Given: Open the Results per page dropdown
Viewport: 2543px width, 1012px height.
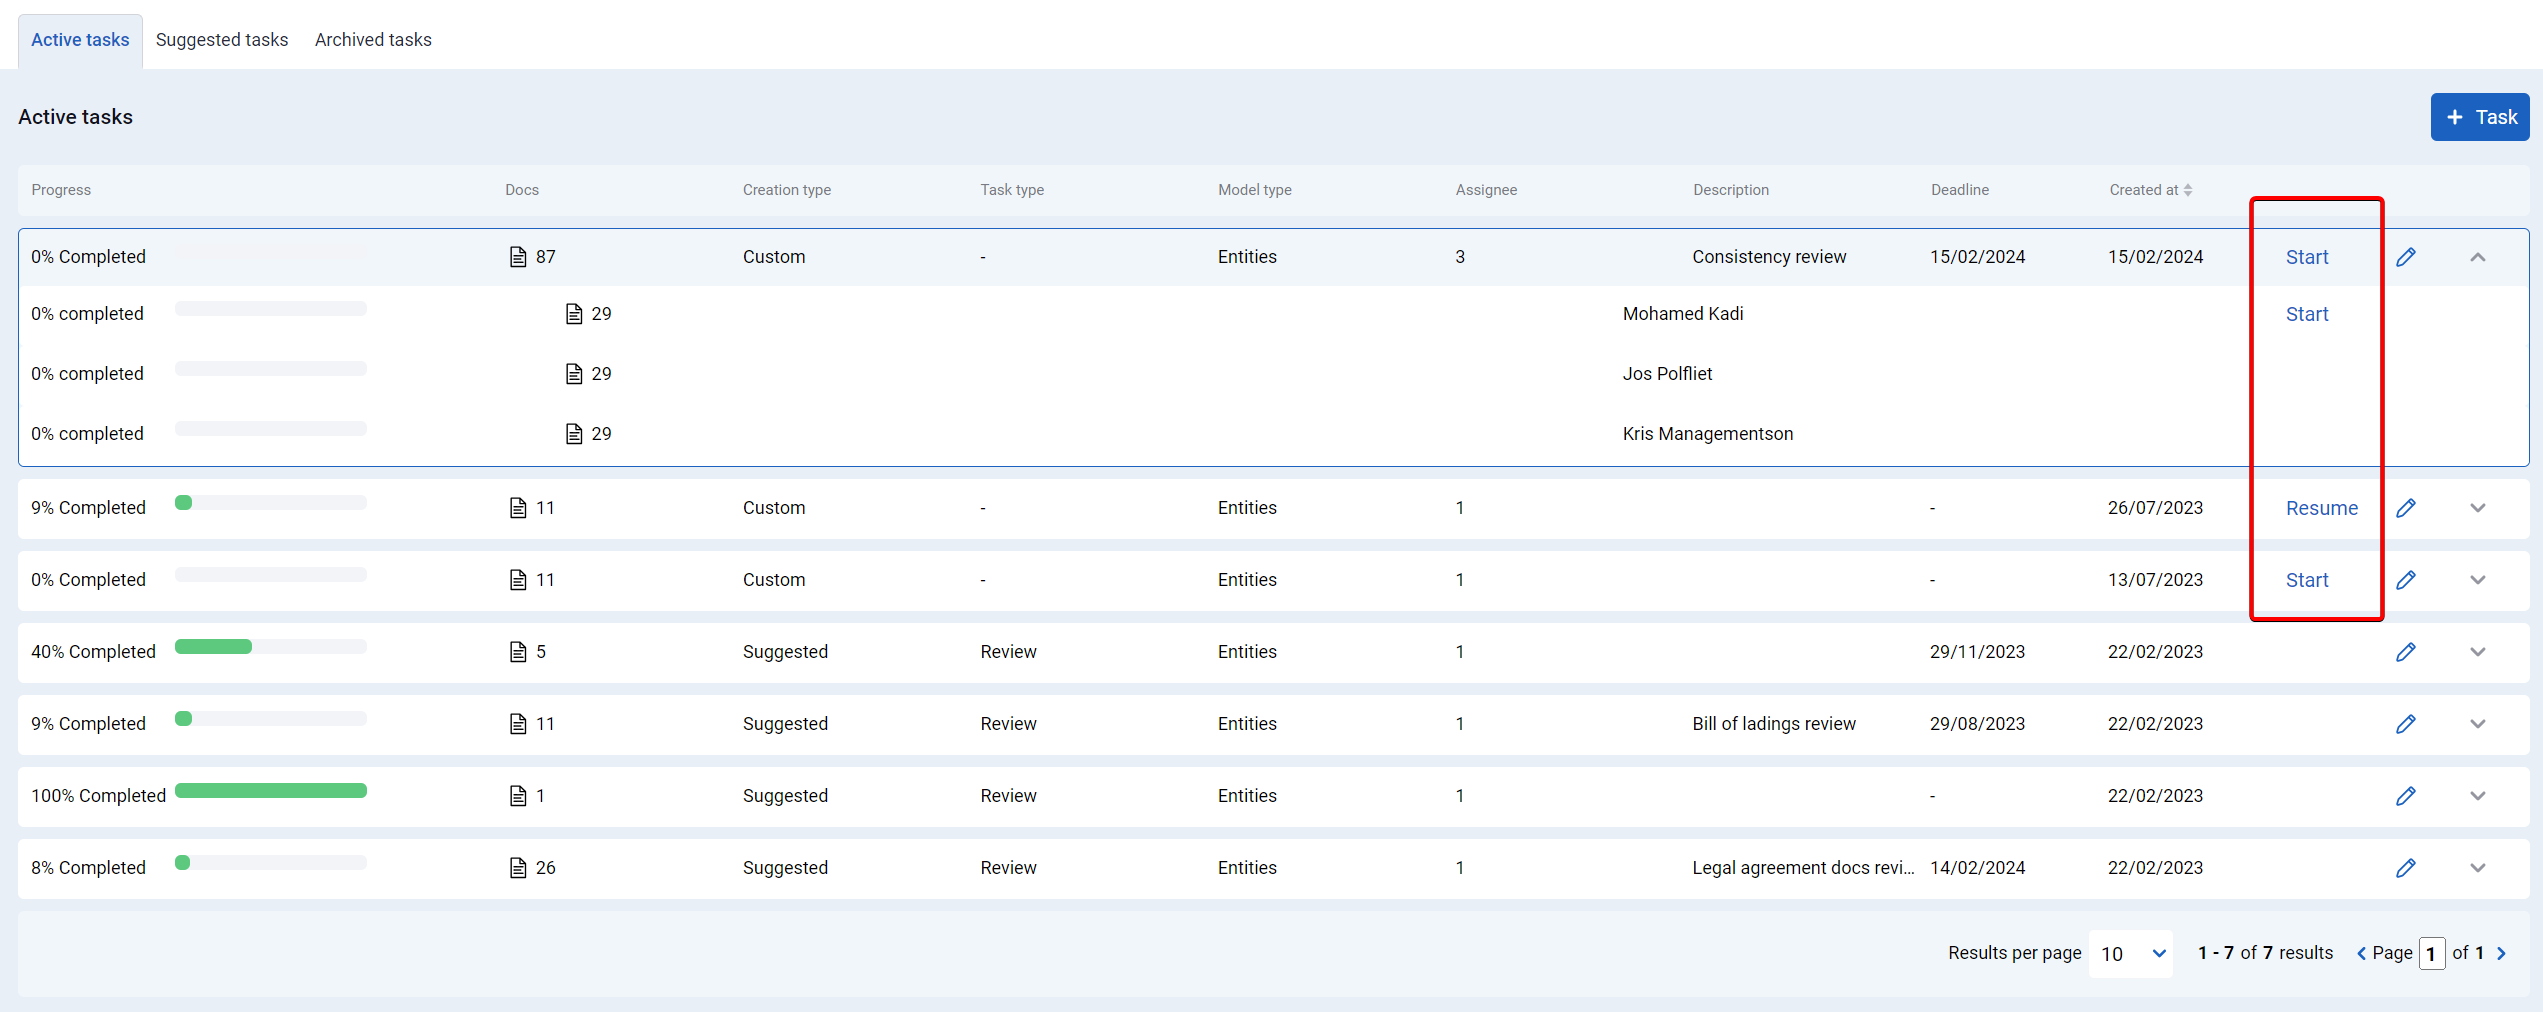Looking at the screenshot, I should (2131, 953).
